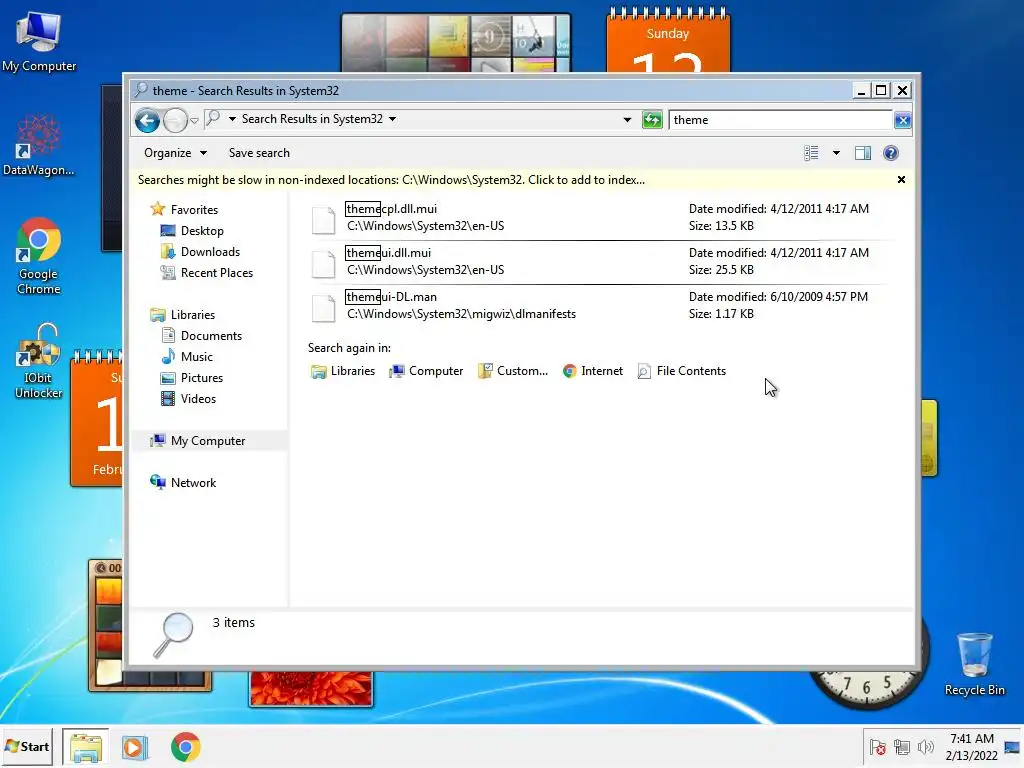Viewport: 1024px width, 768px height.
Task: Open Chrome from the taskbar
Action: [185, 747]
